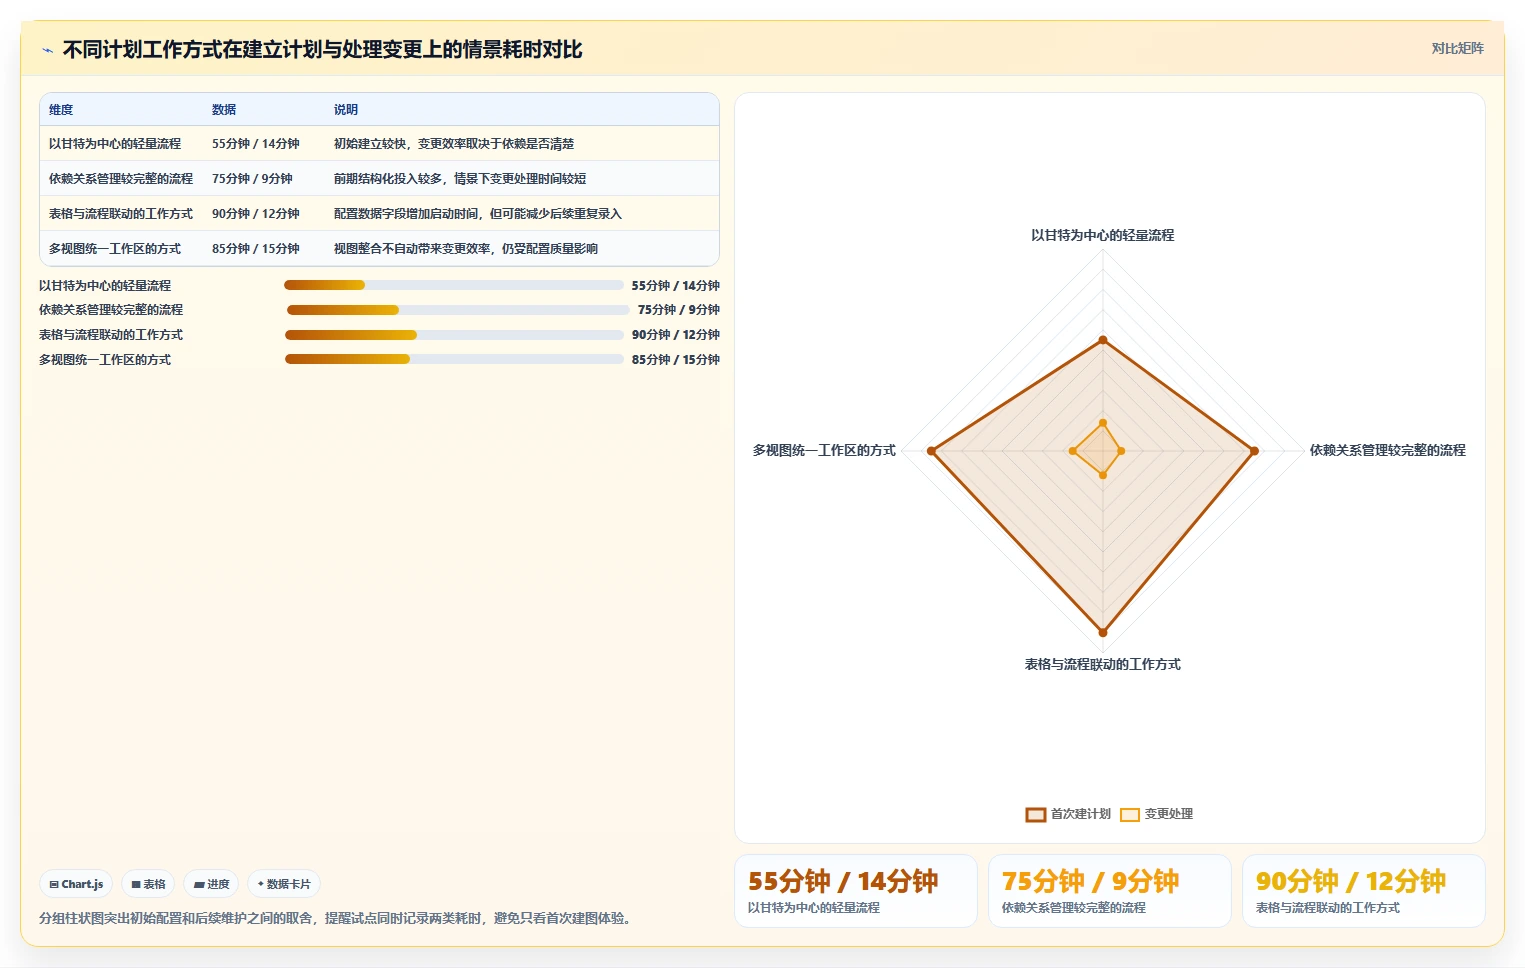
Task: Click the table cell 75分钟 / 9分钟
Action: (252, 179)
